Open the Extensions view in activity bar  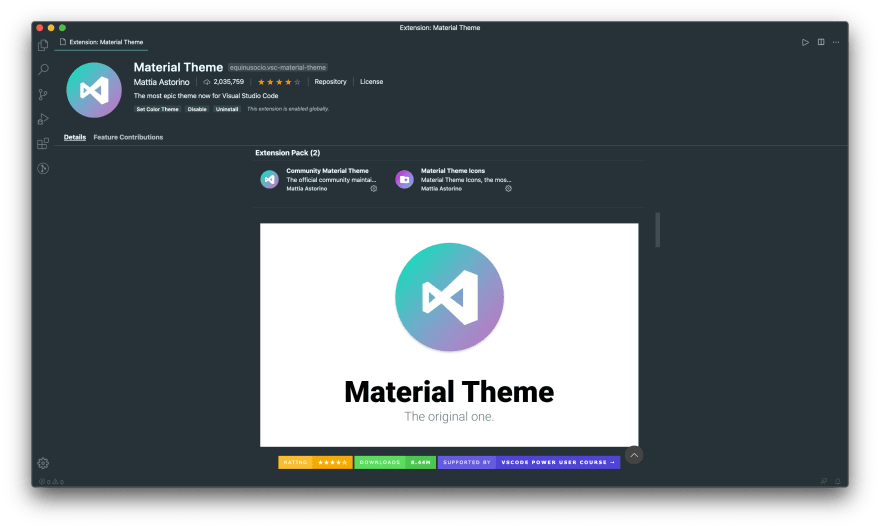(x=43, y=144)
